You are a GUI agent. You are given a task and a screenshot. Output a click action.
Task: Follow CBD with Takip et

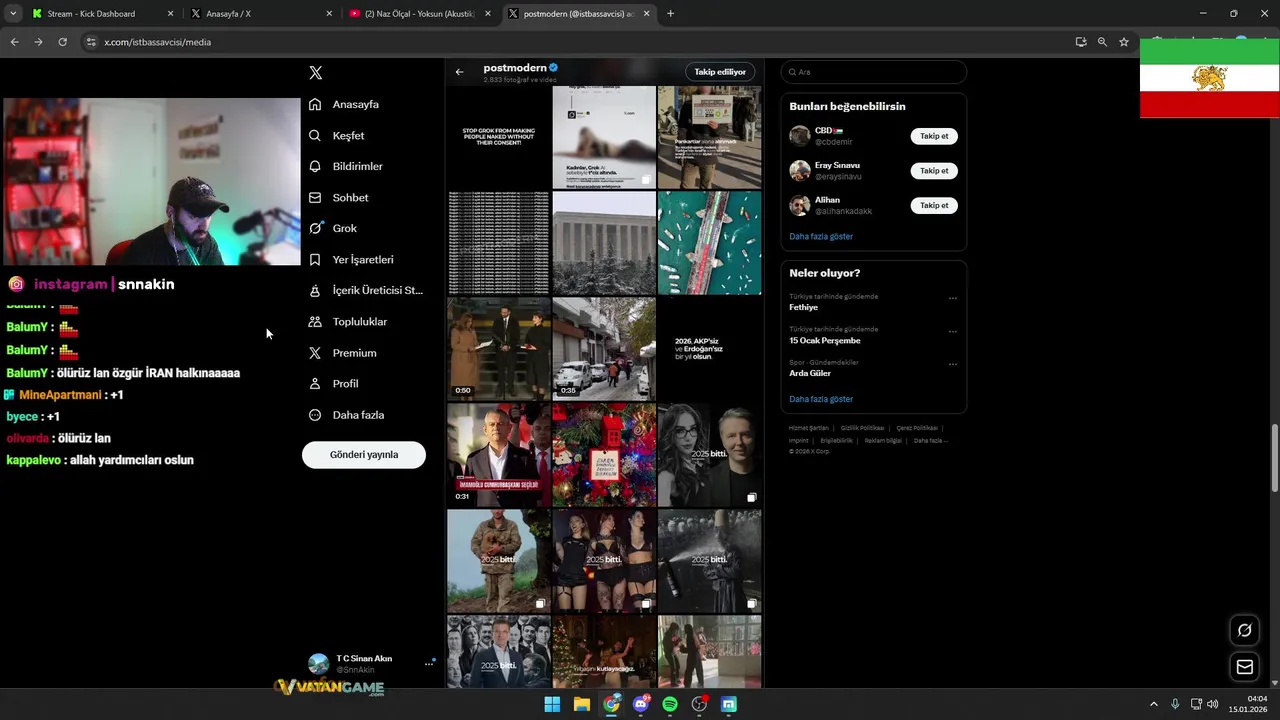[934, 136]
